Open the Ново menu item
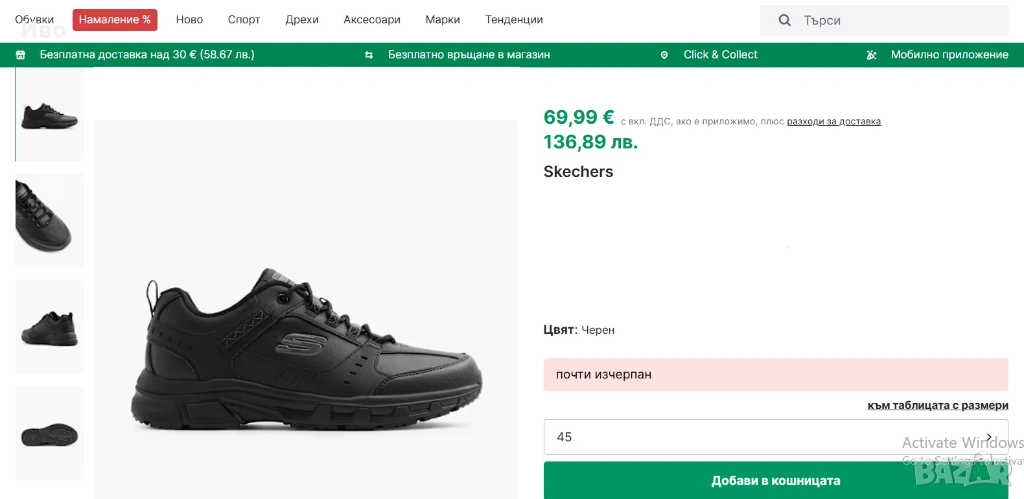The image size is (1024, 499). pos(189,20)
